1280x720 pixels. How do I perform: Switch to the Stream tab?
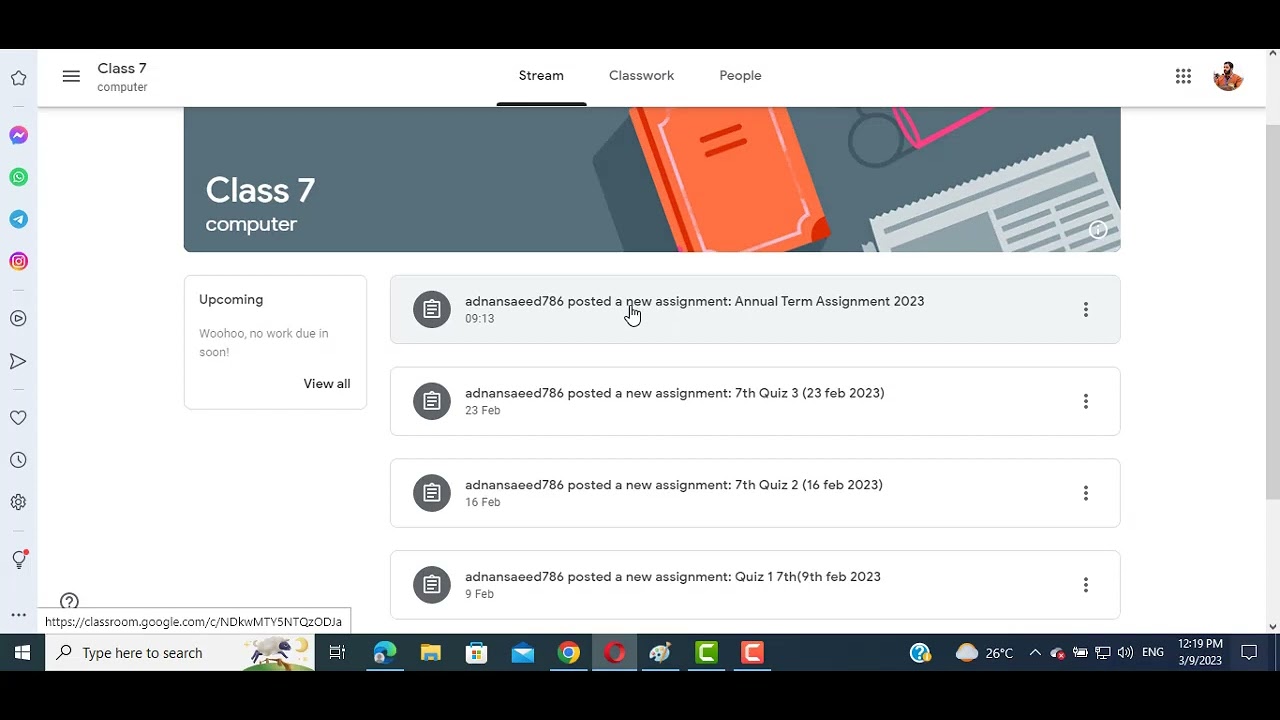(x=541, y=76)
